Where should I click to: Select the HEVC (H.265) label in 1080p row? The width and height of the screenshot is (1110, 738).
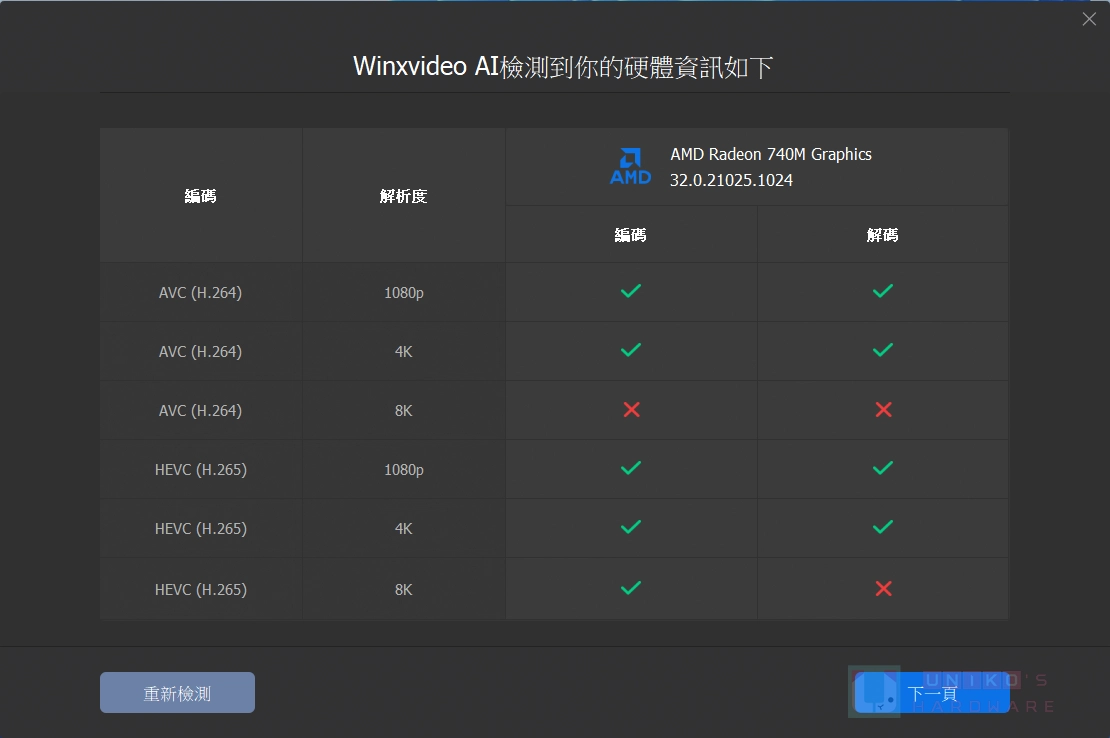(x=201, y=470)
